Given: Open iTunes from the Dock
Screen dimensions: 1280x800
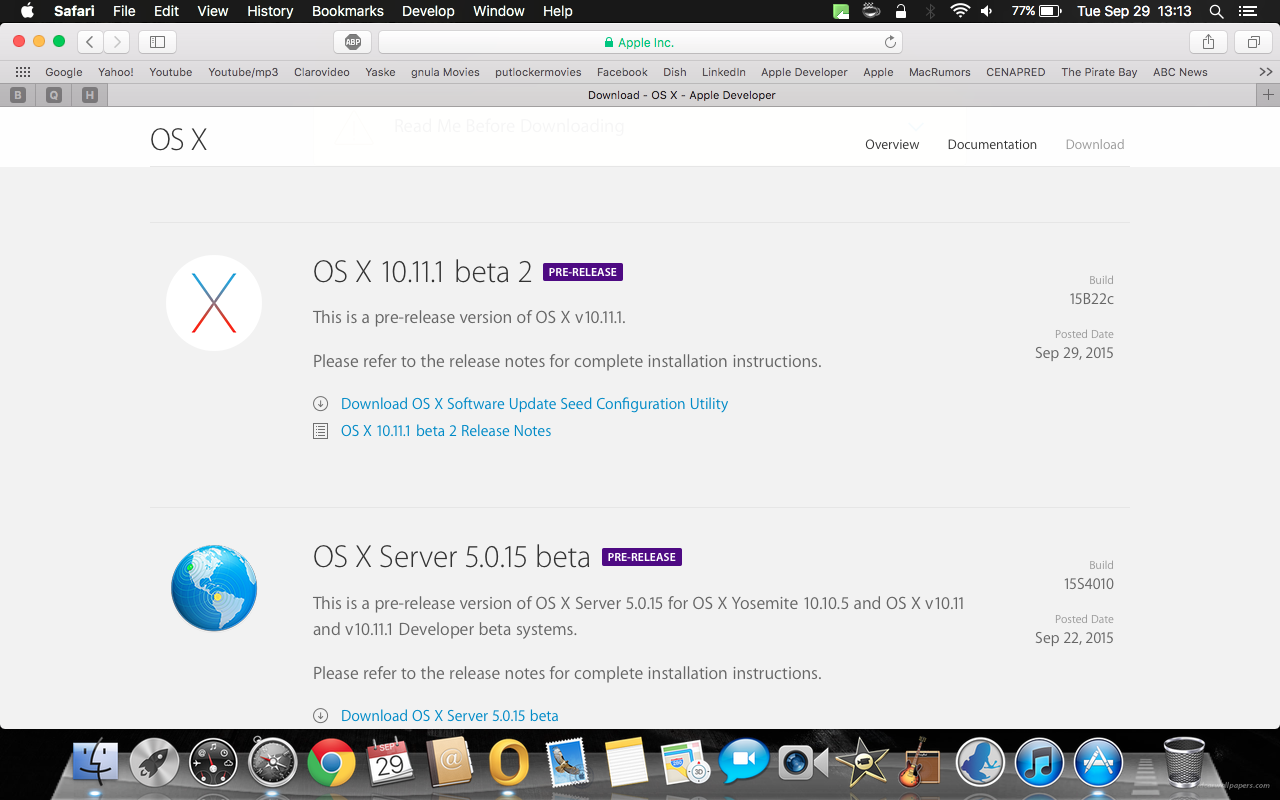Looking at the screenshot, I should [1039, 764].
